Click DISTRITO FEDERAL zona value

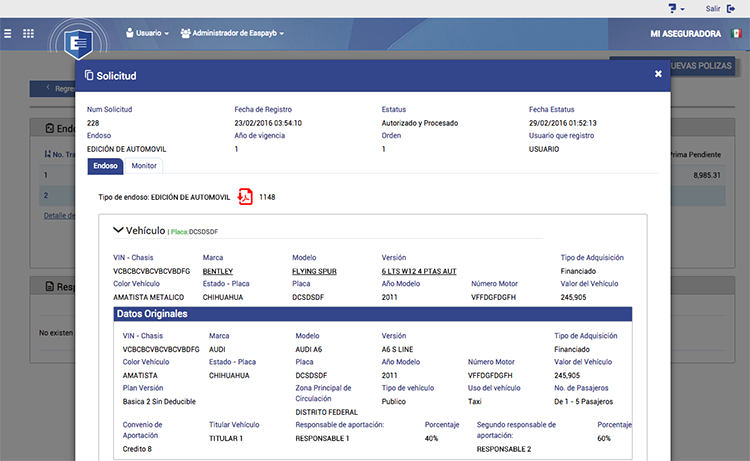326,412
